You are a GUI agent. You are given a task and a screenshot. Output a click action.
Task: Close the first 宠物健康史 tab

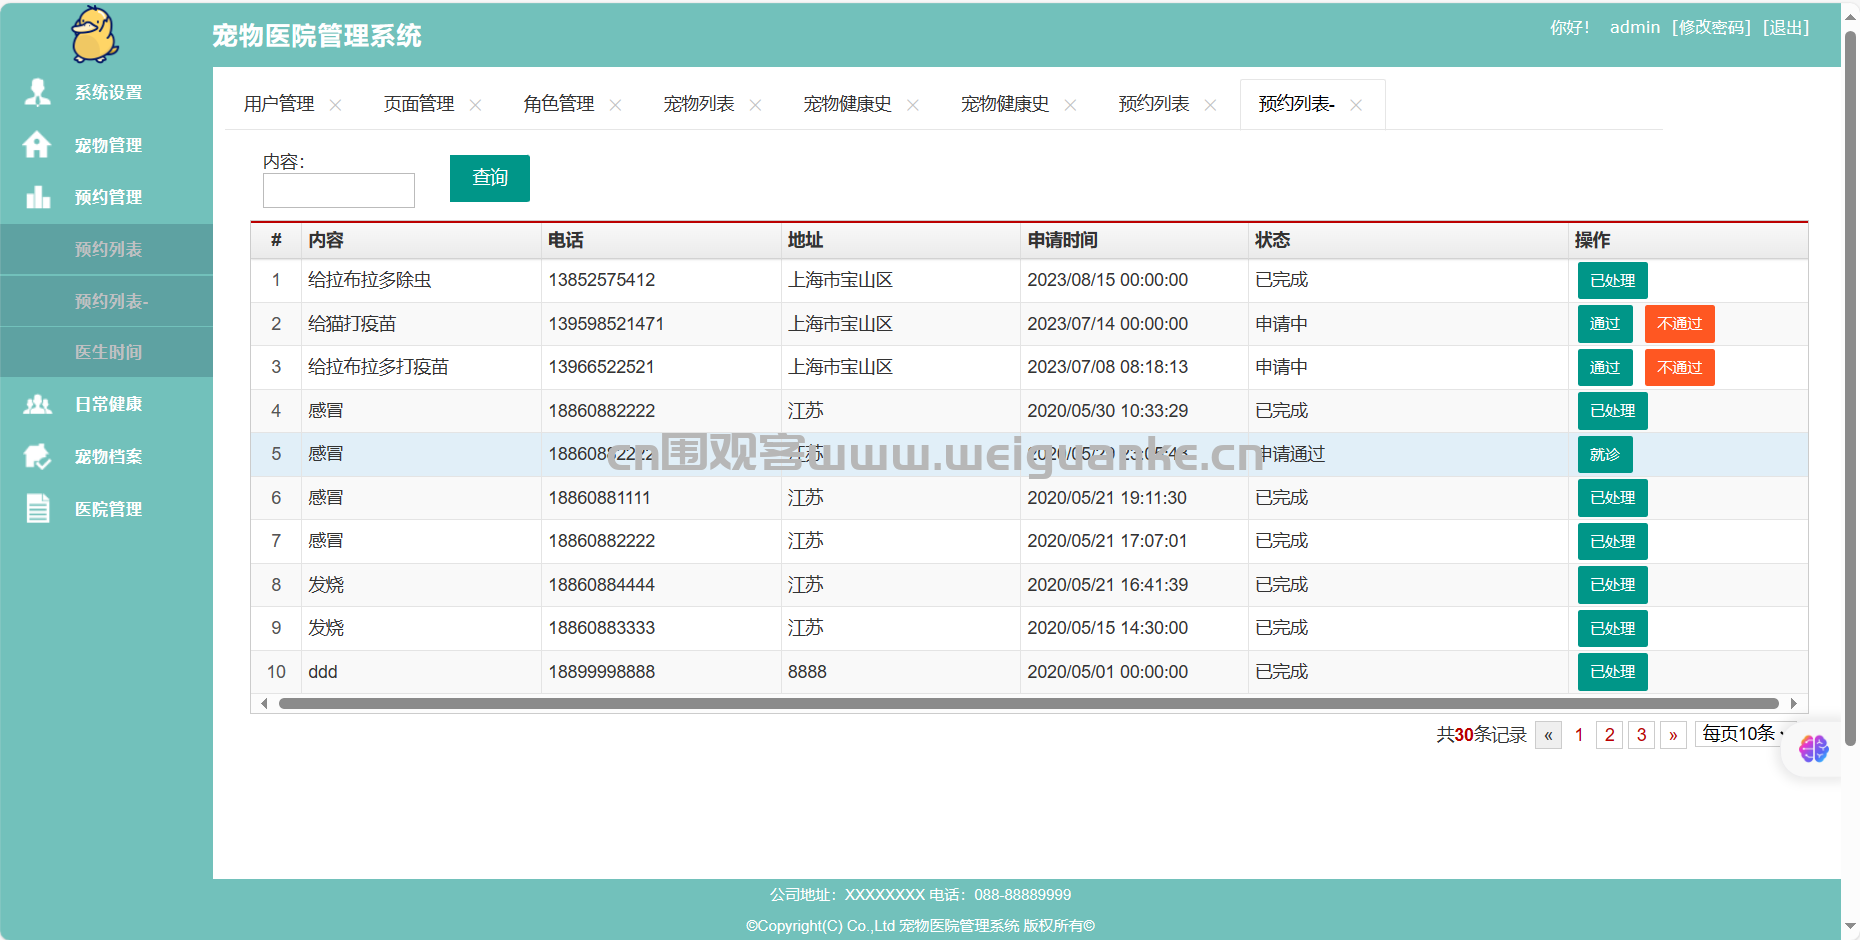click(x=912, y=105)
